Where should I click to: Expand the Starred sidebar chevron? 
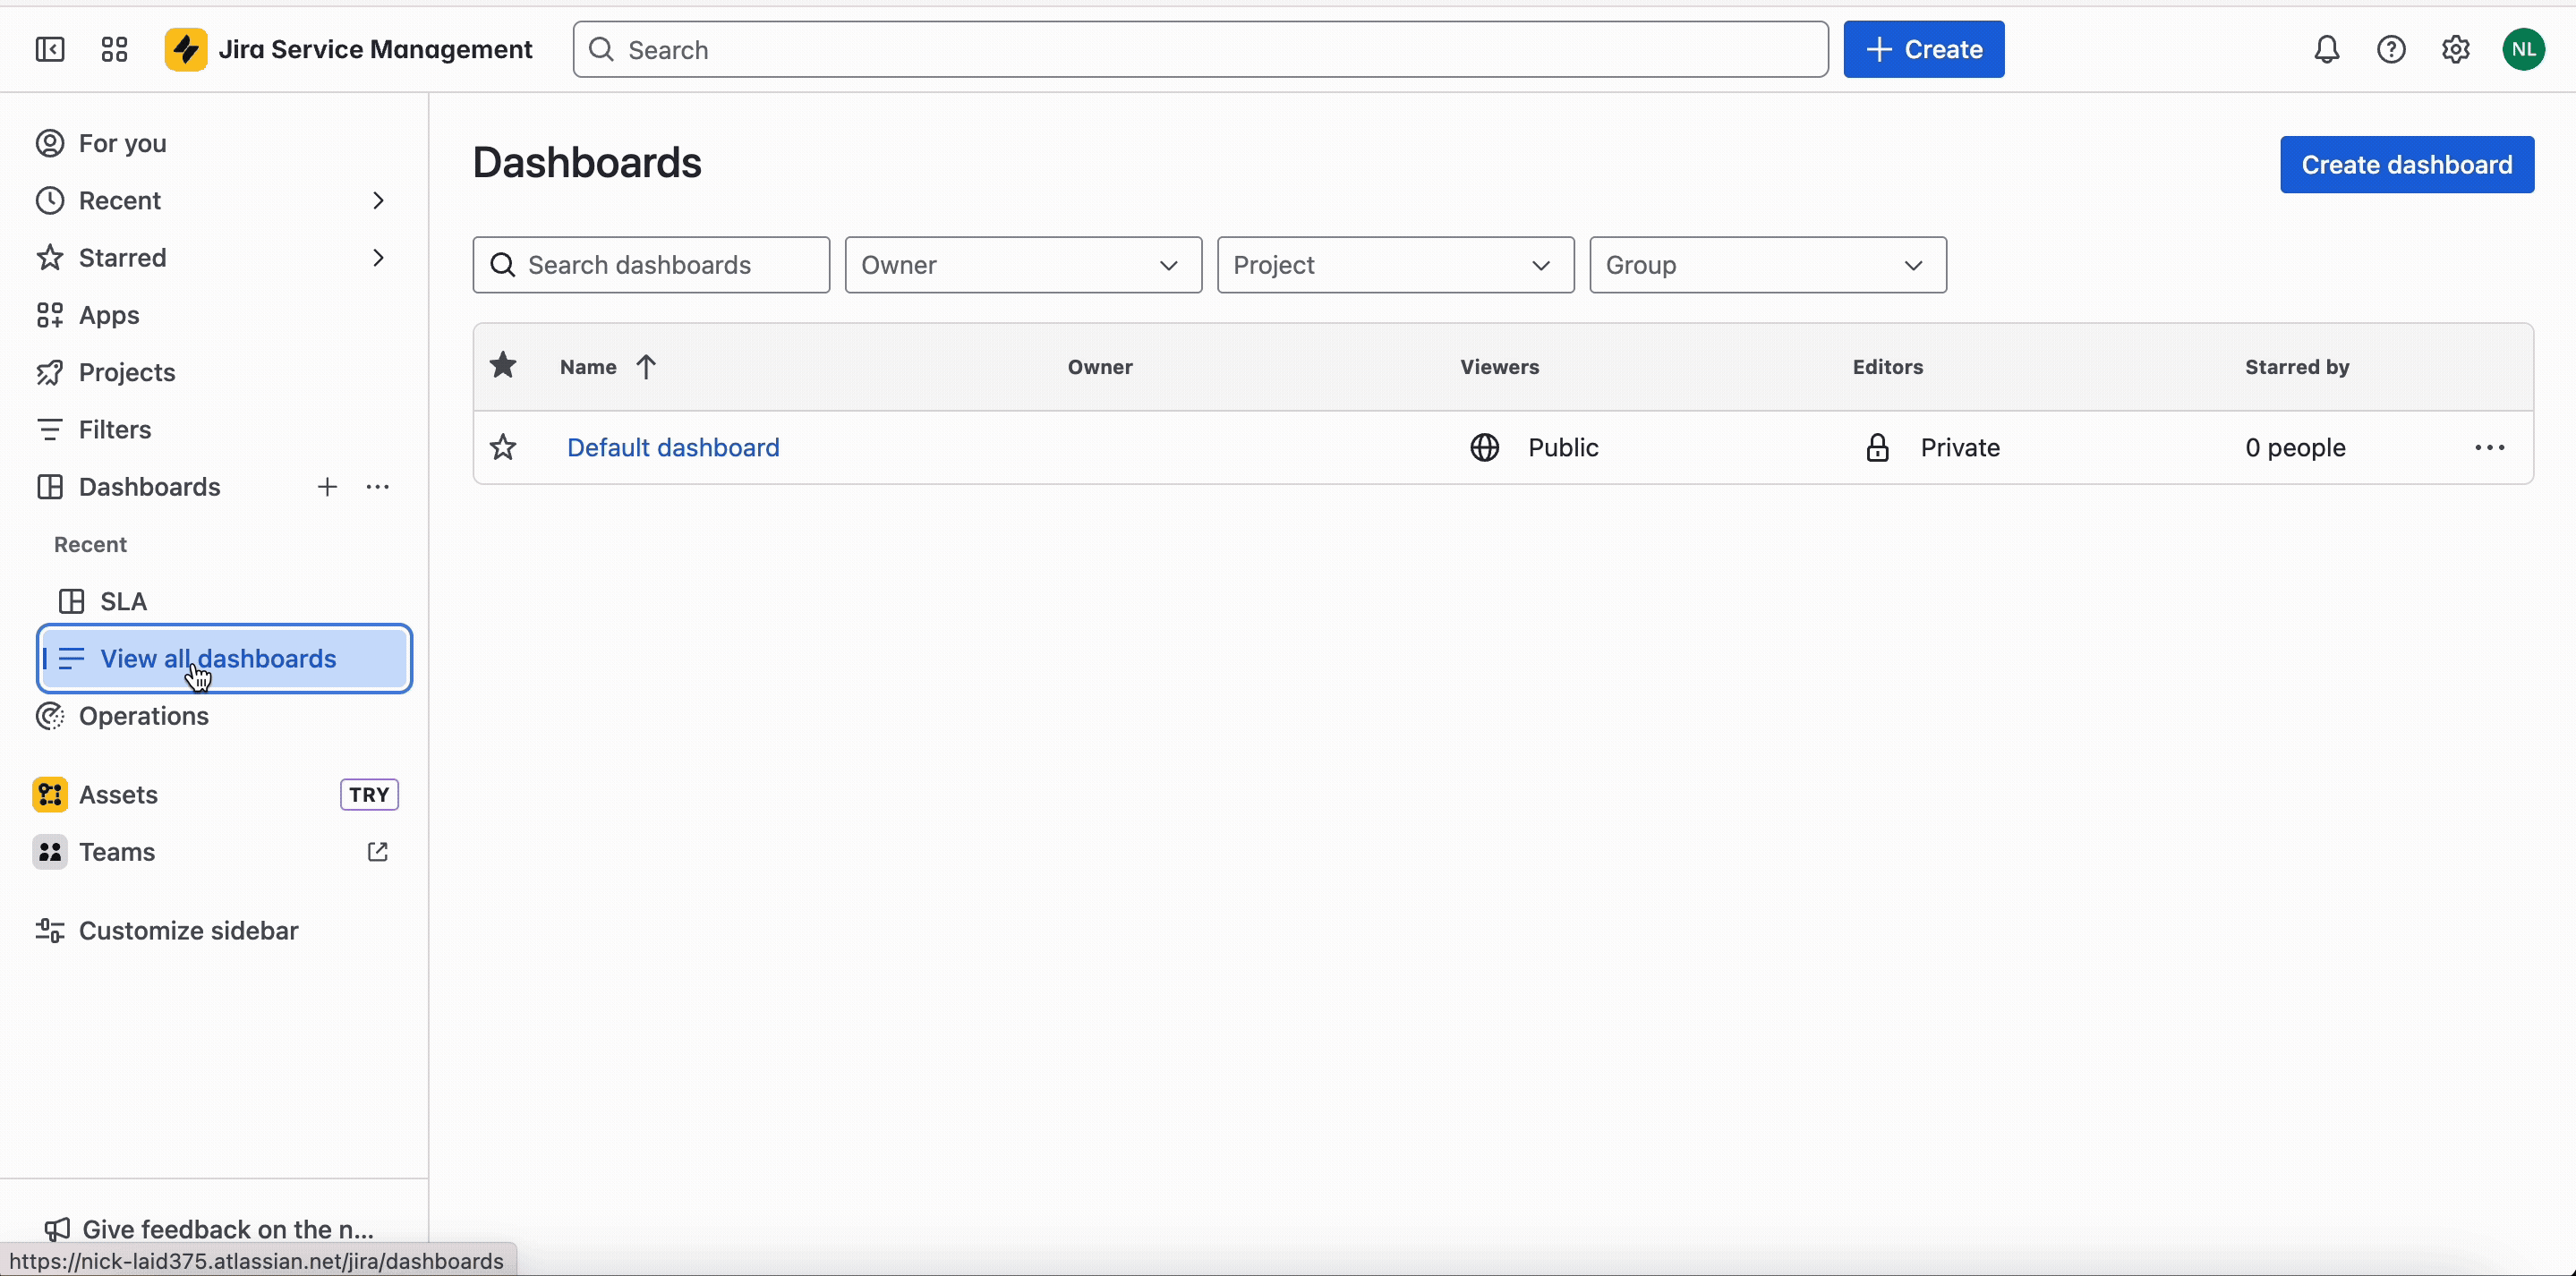[378, 258]
